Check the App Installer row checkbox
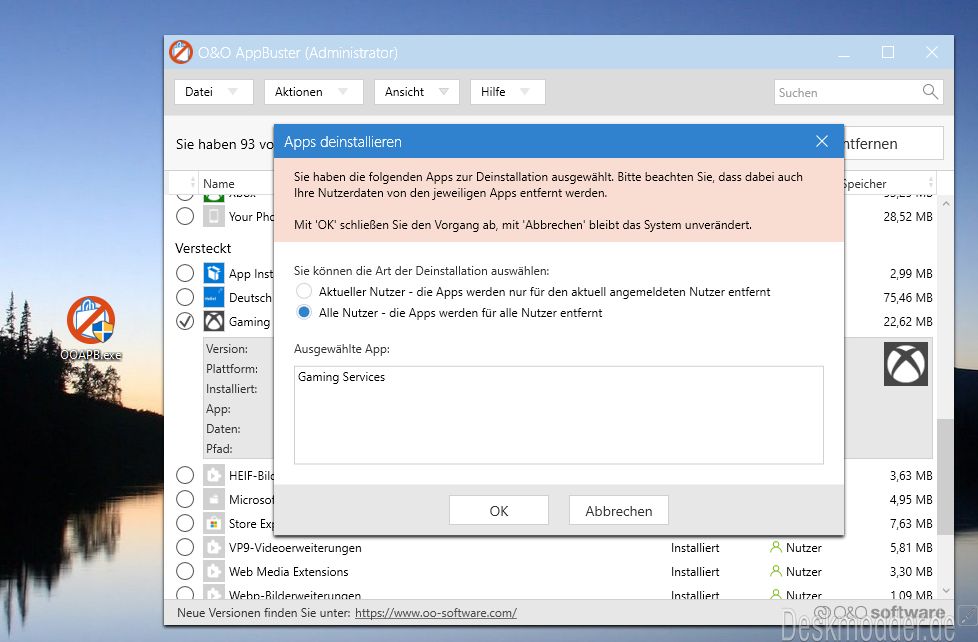This screenshot has width=978, height=642. 185,273
